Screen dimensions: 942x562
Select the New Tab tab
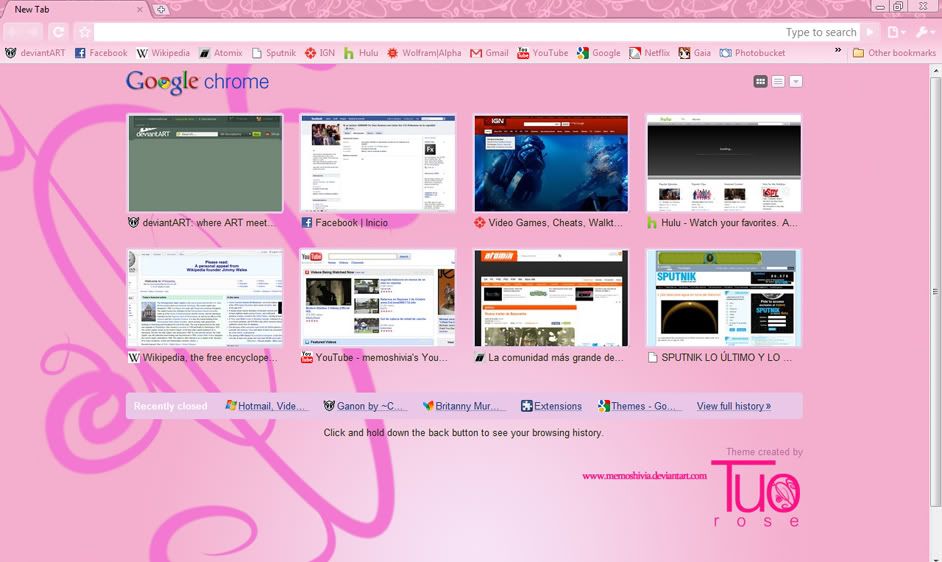tap(74, 10)
